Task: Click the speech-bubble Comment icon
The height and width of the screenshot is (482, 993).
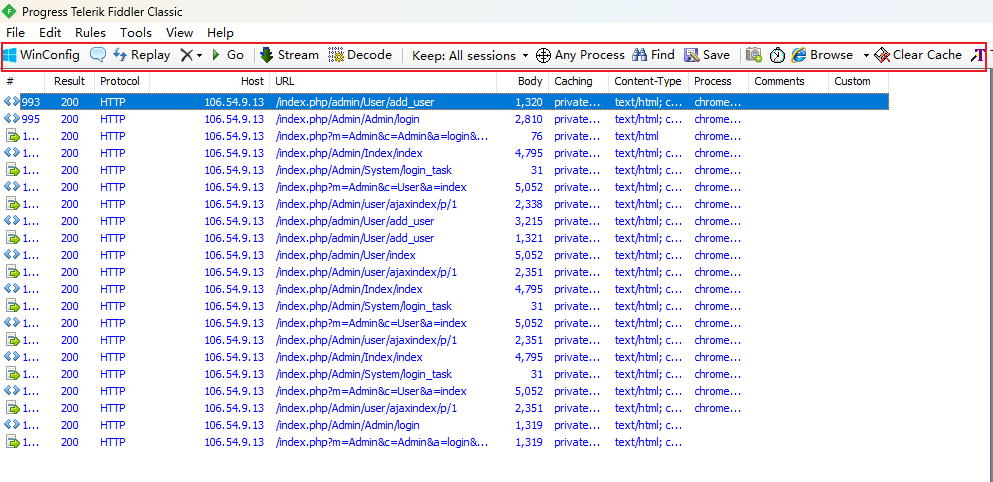Action: pyautogui.click(x=98, y=55)
